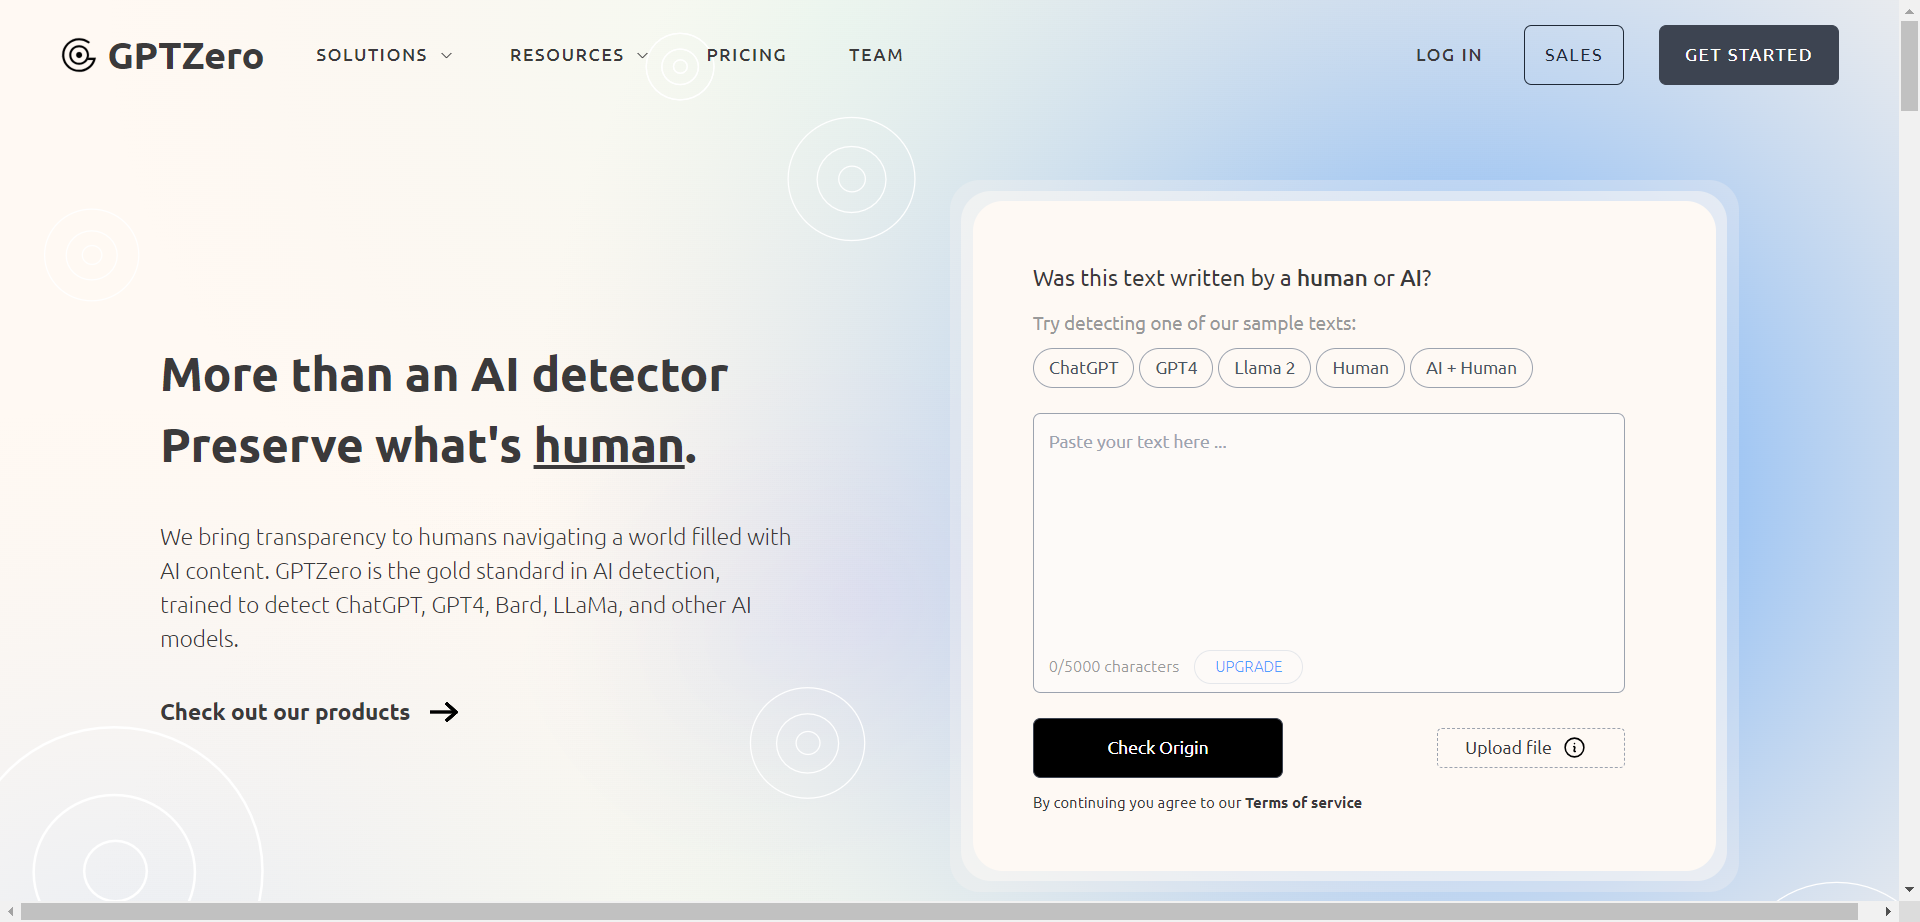Open the PRICING page
This screenshot has height=922, width=1920.
point(747,55)
